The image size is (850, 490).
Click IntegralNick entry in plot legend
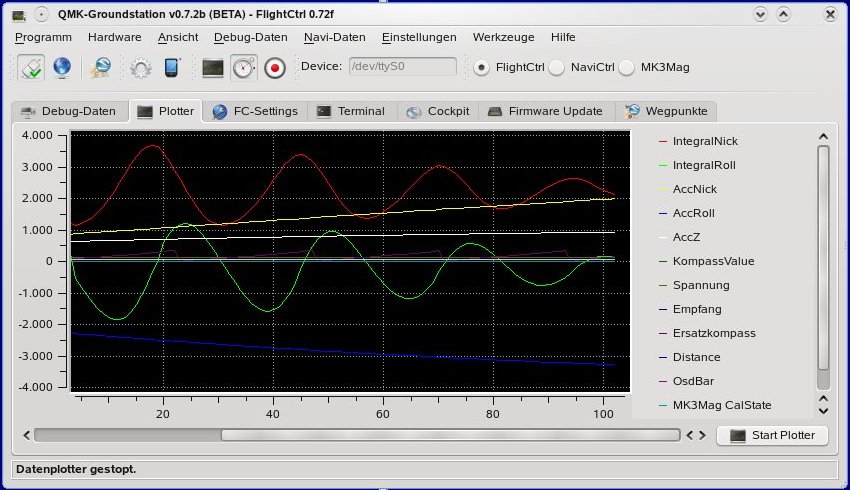704,141
